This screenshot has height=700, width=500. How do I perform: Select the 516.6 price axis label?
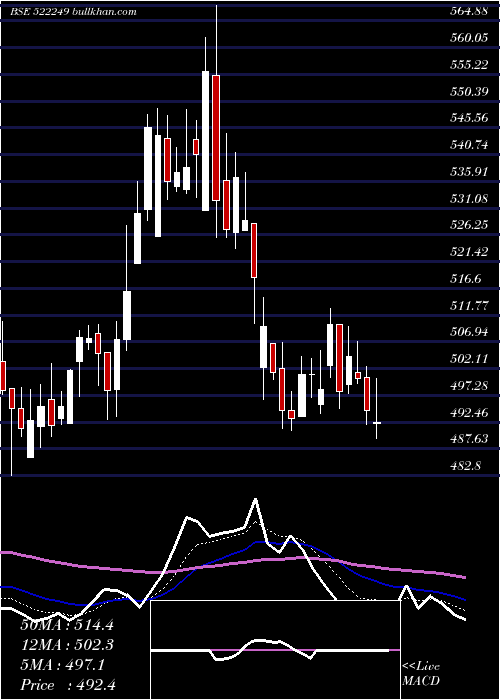pos(465,279)
